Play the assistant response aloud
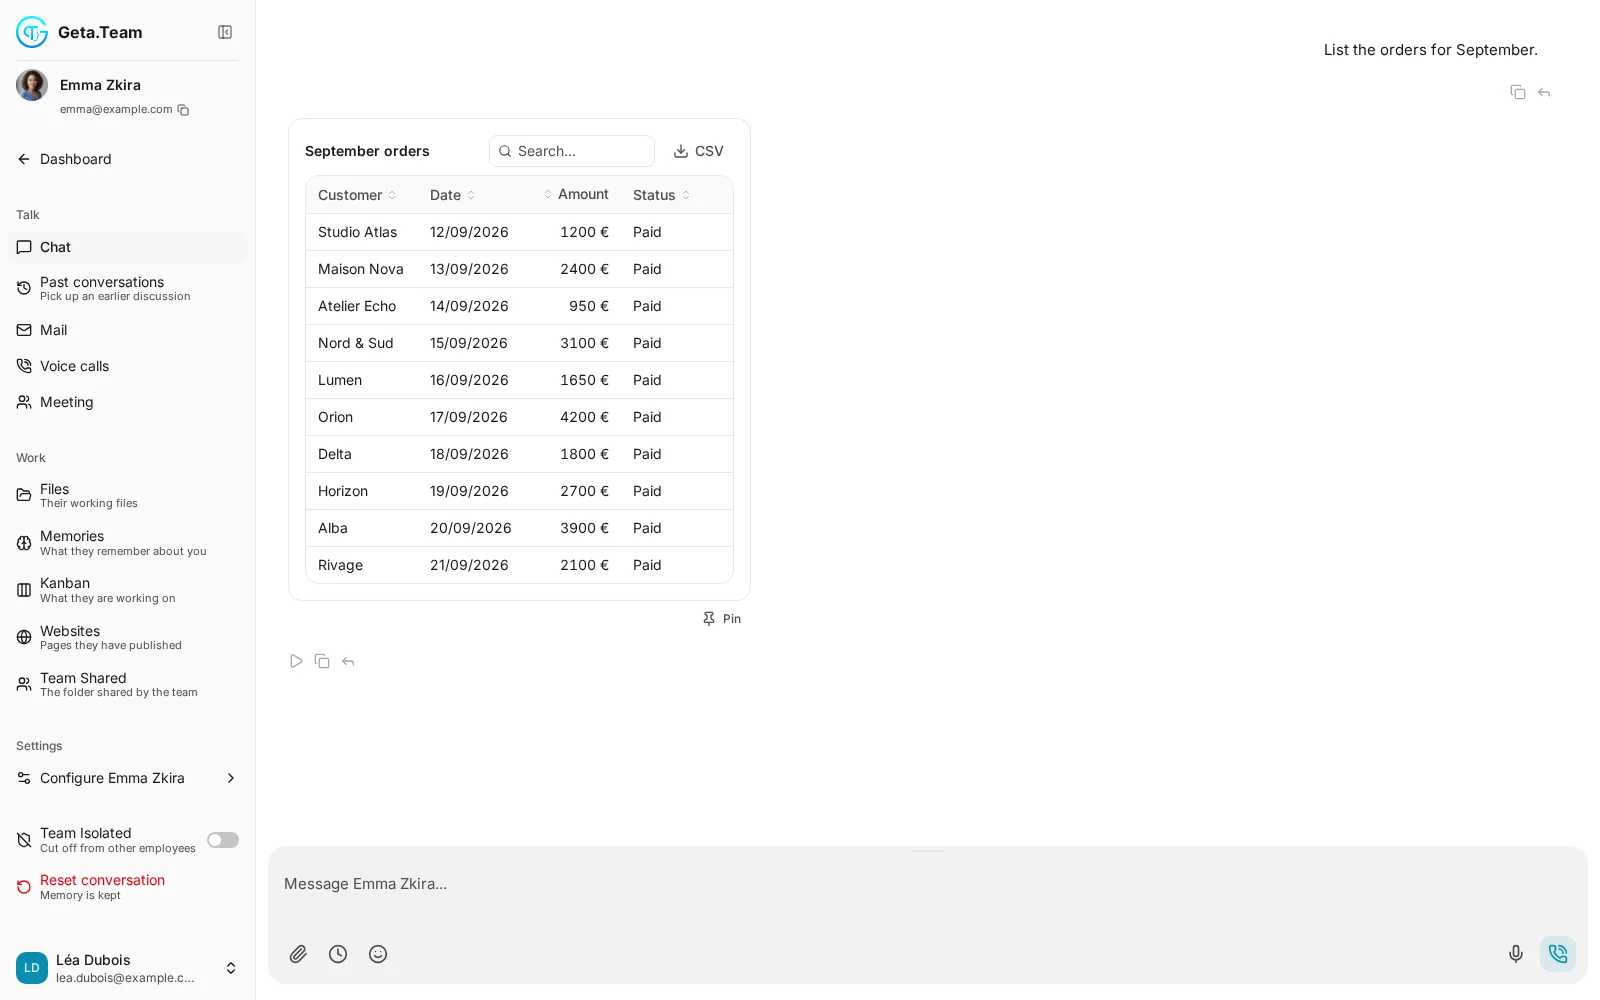The width and height of the screenshot is (1600, 1000). (x=296, y=661)
